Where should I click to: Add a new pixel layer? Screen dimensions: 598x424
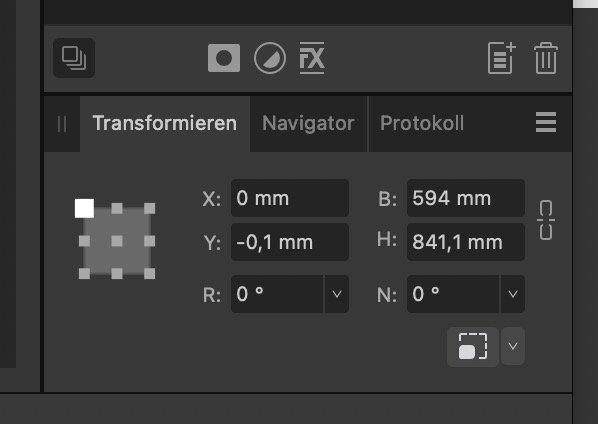(502, 58)
